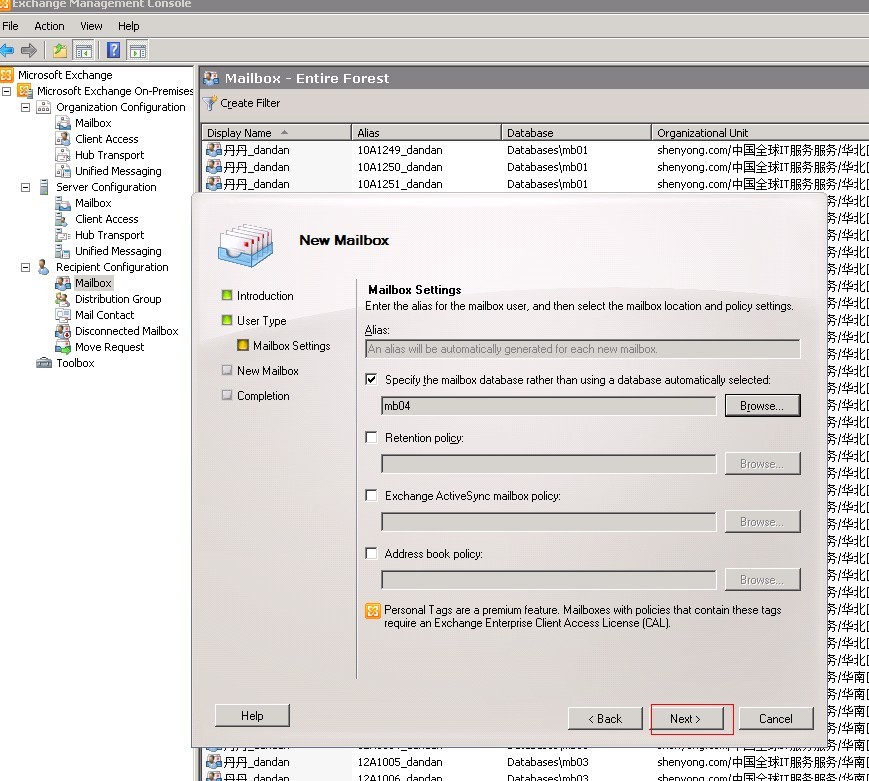Sort by the Alias column header
Viewport: 869px width, 781px height.
click(426, 132)
